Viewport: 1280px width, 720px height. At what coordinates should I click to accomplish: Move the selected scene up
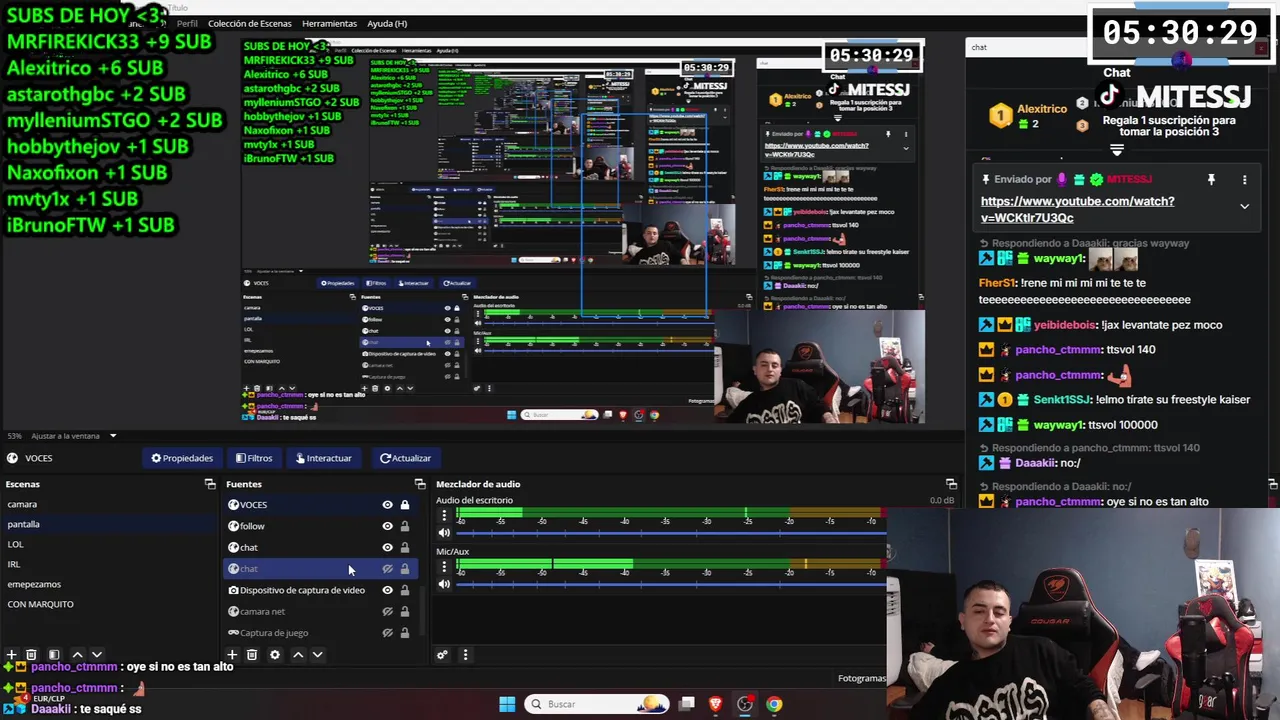click(x=77, y=655)
